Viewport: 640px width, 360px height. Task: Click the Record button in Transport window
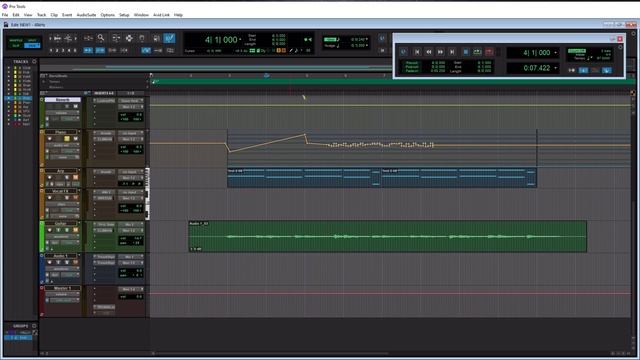pyautogui.click(x=489, y=52)
